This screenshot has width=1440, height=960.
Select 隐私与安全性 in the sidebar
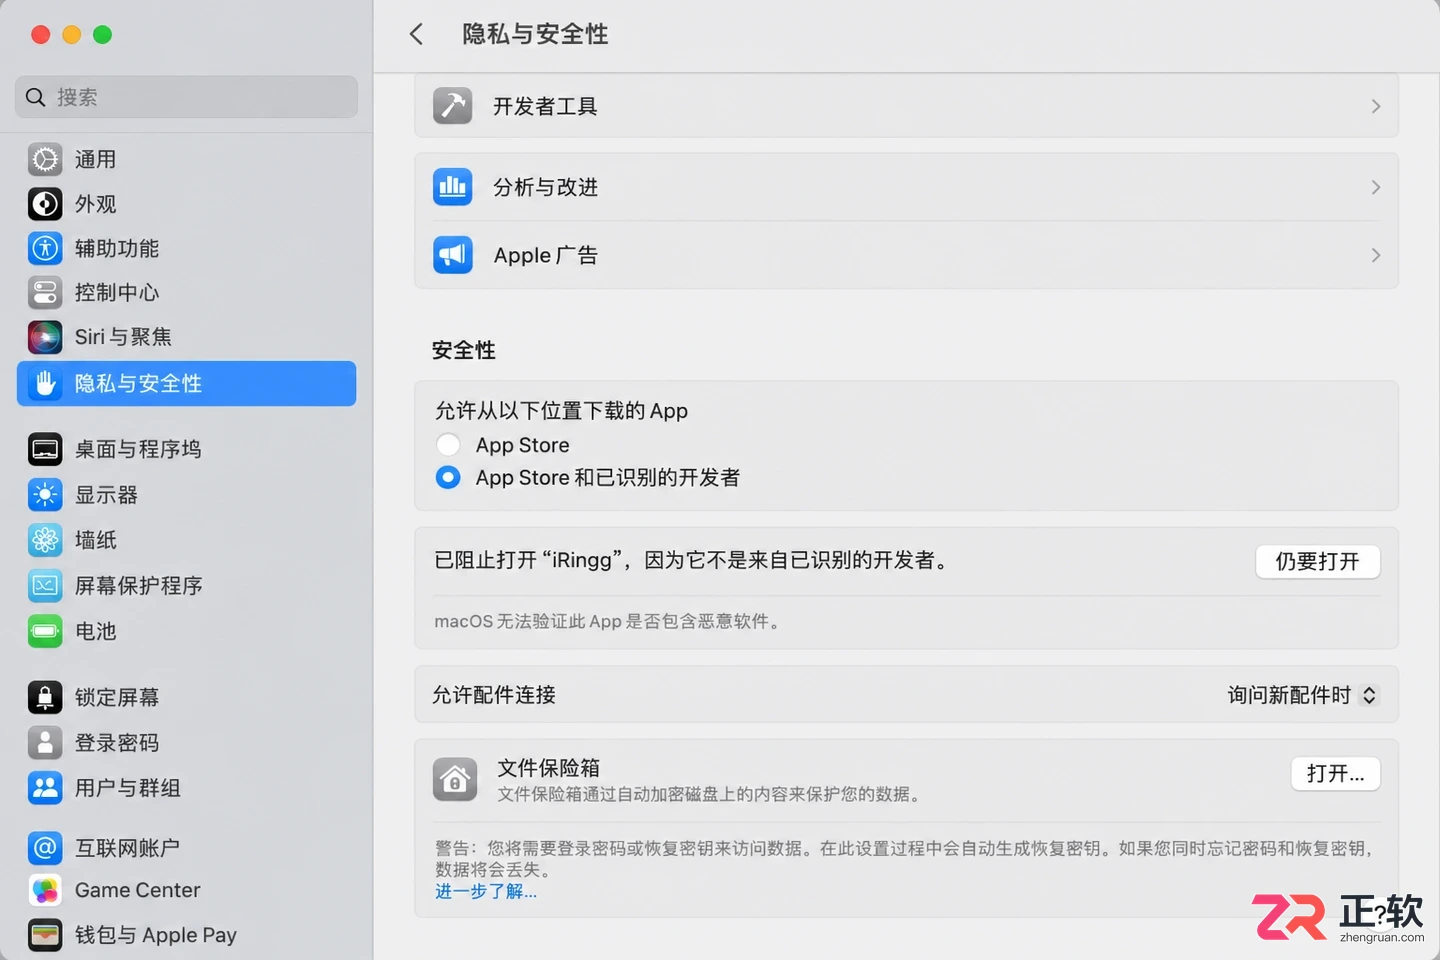(187, 383)
